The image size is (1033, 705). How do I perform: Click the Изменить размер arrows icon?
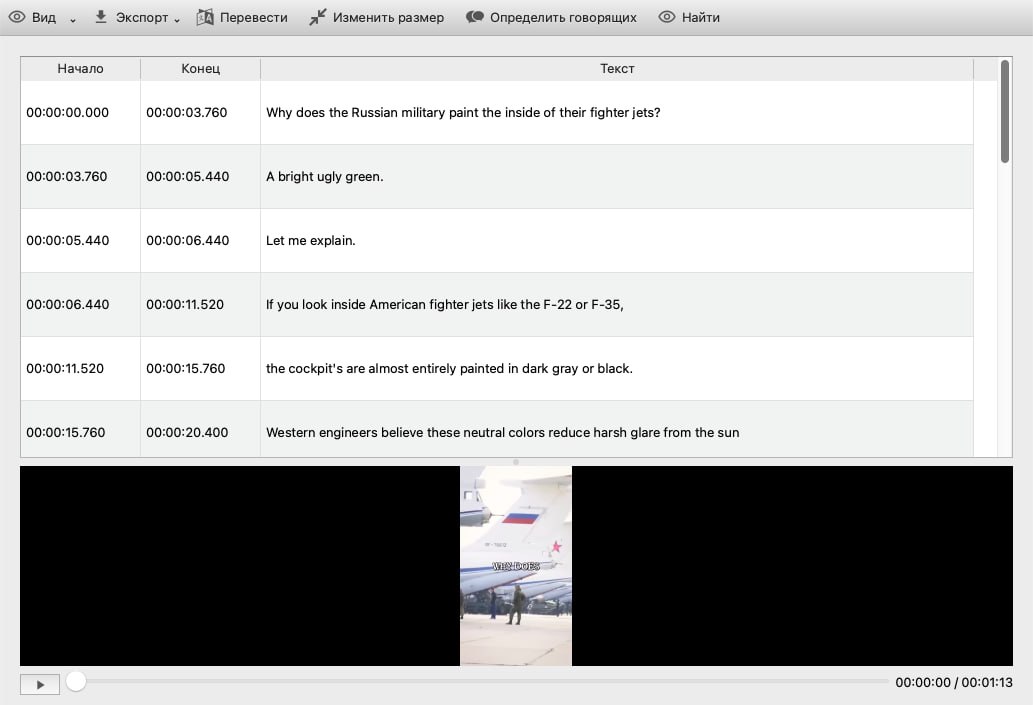pos(318,17)
